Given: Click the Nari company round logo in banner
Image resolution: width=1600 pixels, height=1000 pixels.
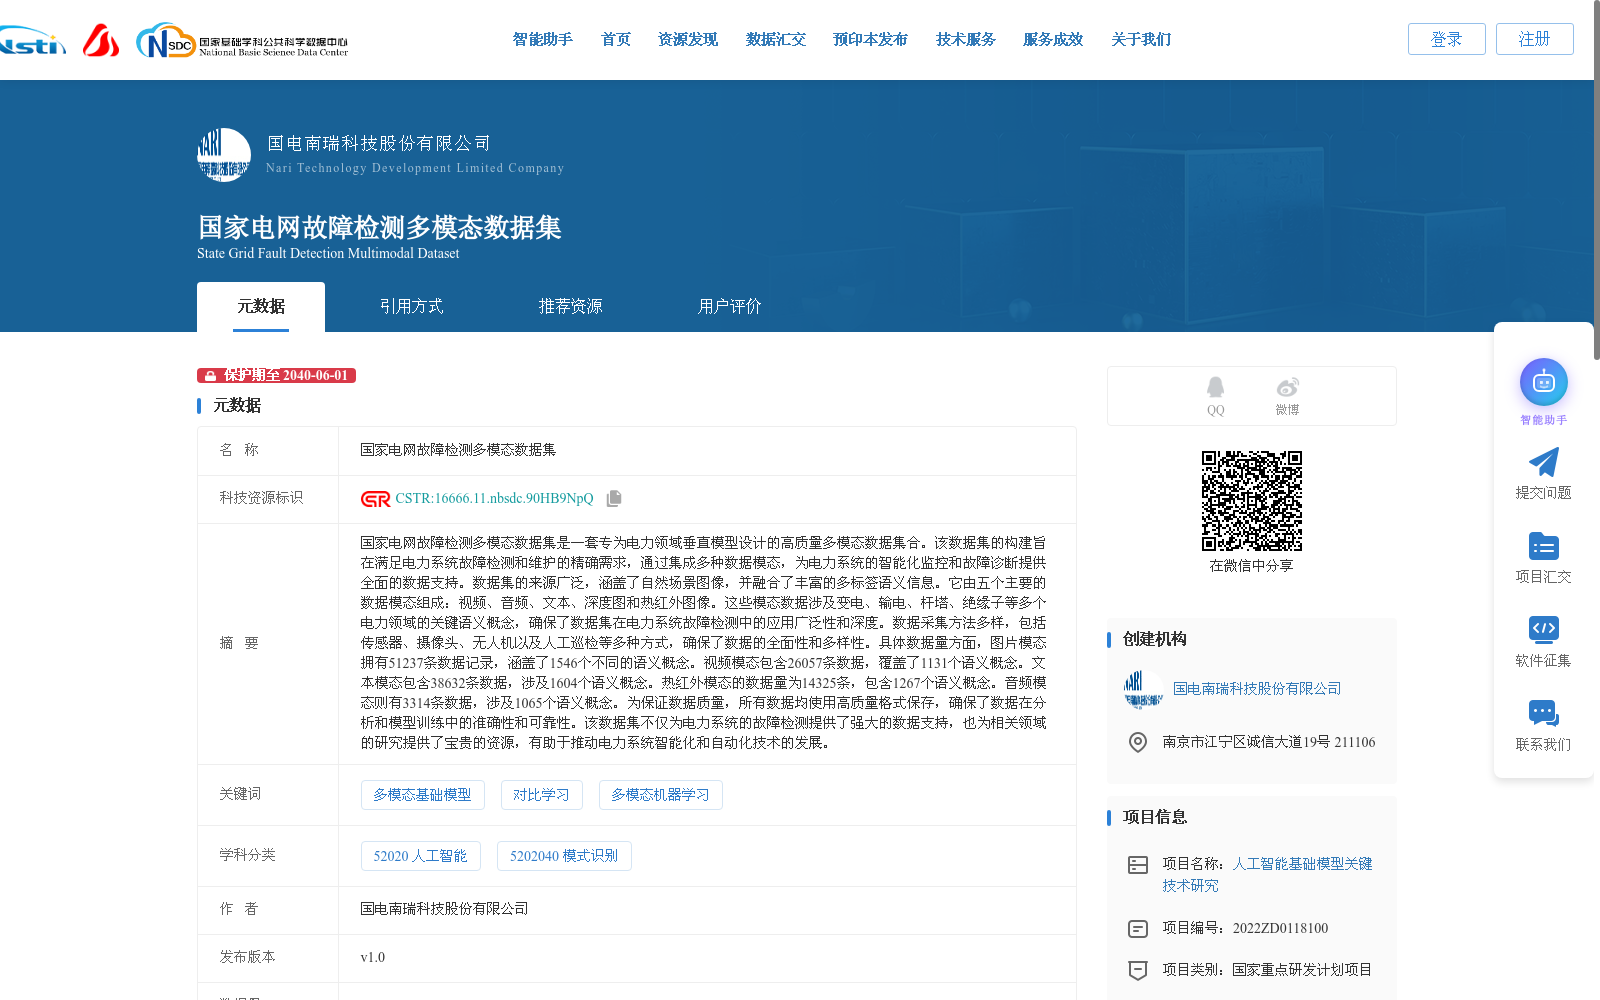Looking at the screenshot, I should (x=224, y=155).
